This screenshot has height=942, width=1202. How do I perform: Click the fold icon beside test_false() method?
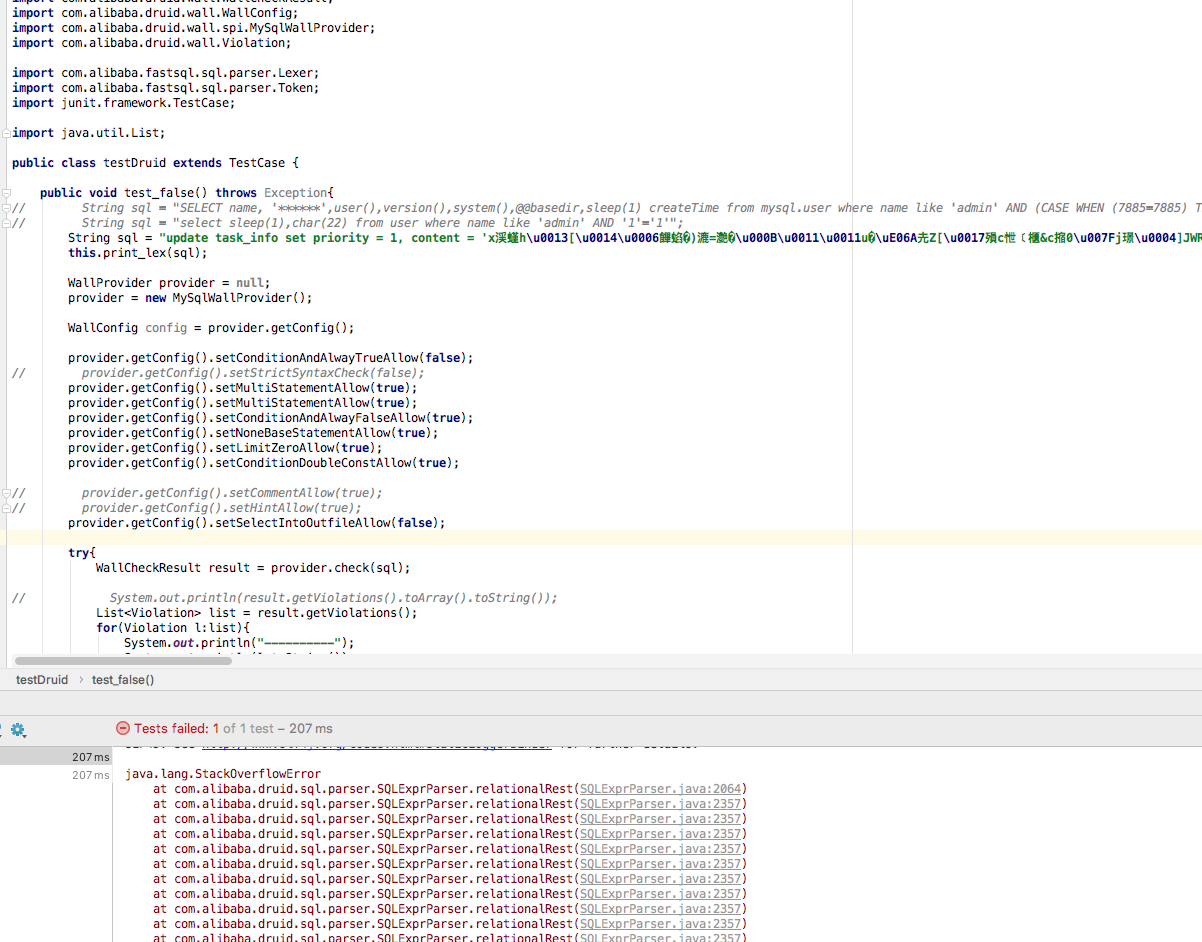tap(4, 192)
